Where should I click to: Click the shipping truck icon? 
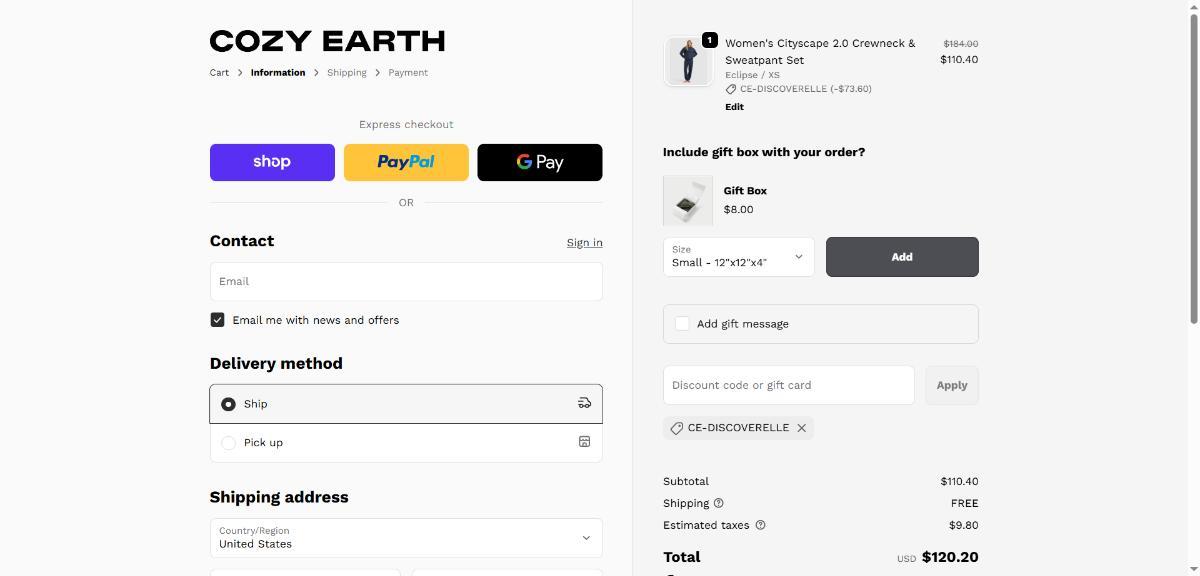[x=585, y=404]
